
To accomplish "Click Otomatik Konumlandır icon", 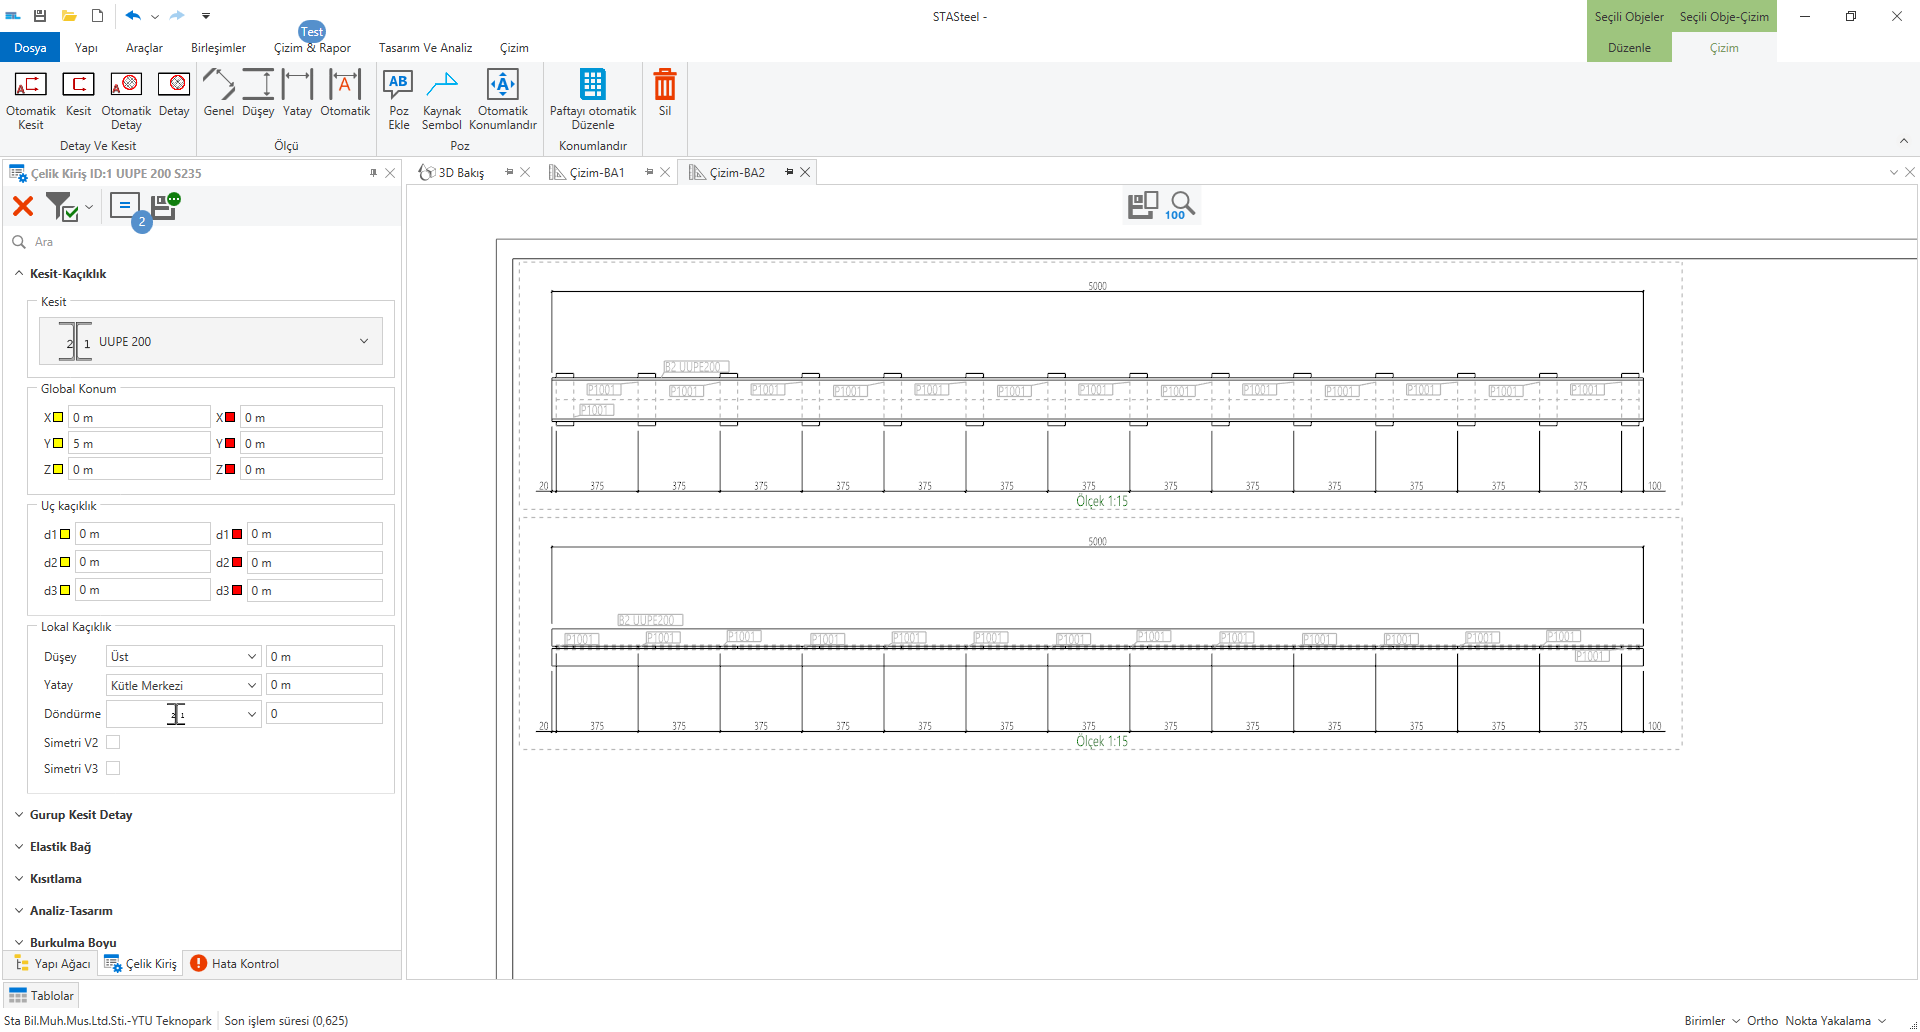I will point(502,86).
